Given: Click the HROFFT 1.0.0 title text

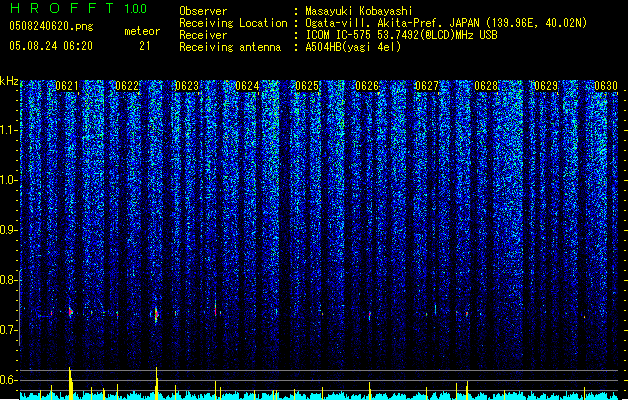Looking at the screenshot, I should coord(78,8).
